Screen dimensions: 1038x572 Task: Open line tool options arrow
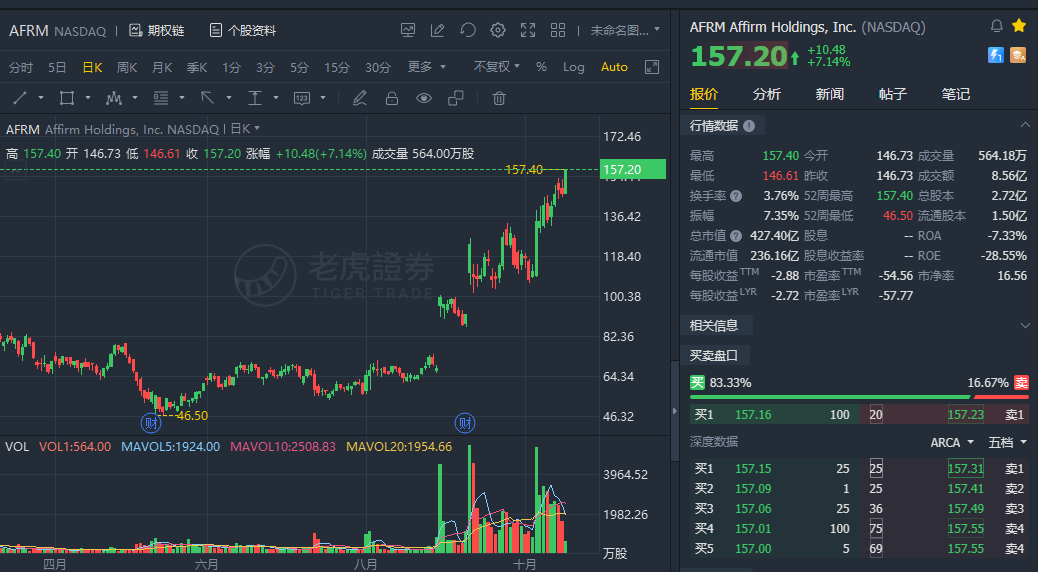(x=41, y=98)
